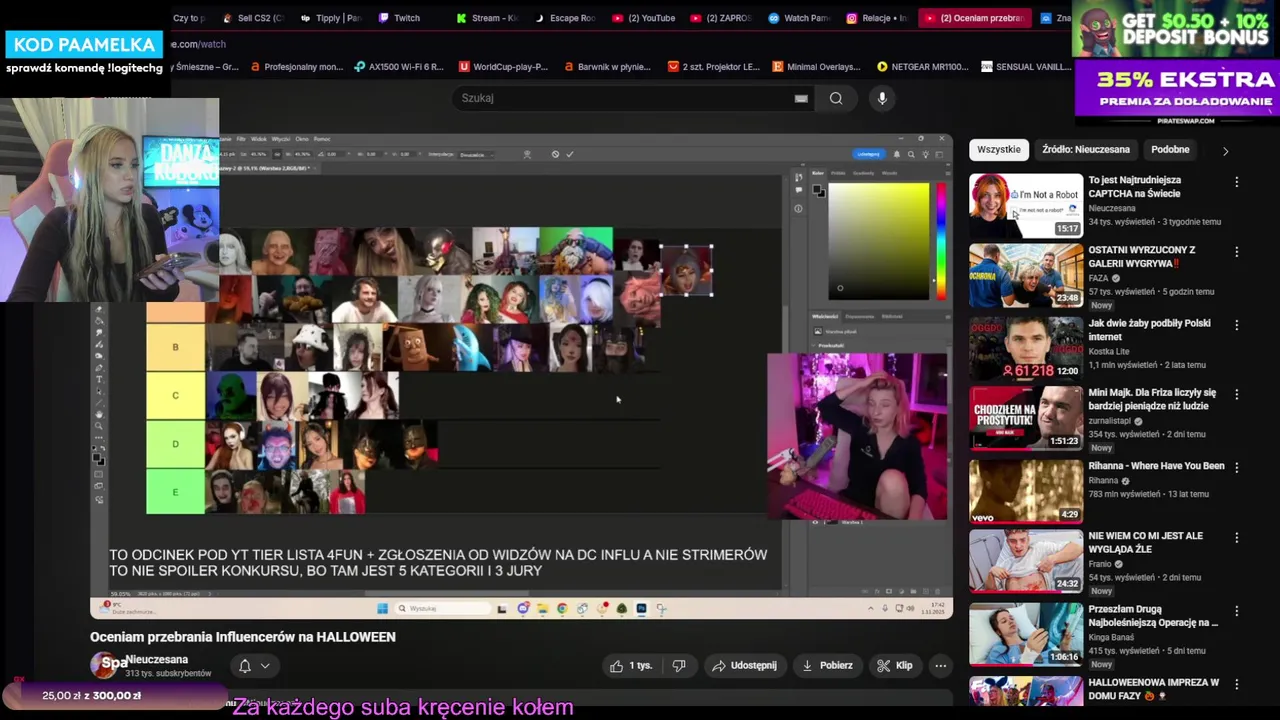The image size is (1280, 720).
Task: Open options menu for HALLOWEENOWA IMPREZA video
Action: [1237, 684]
